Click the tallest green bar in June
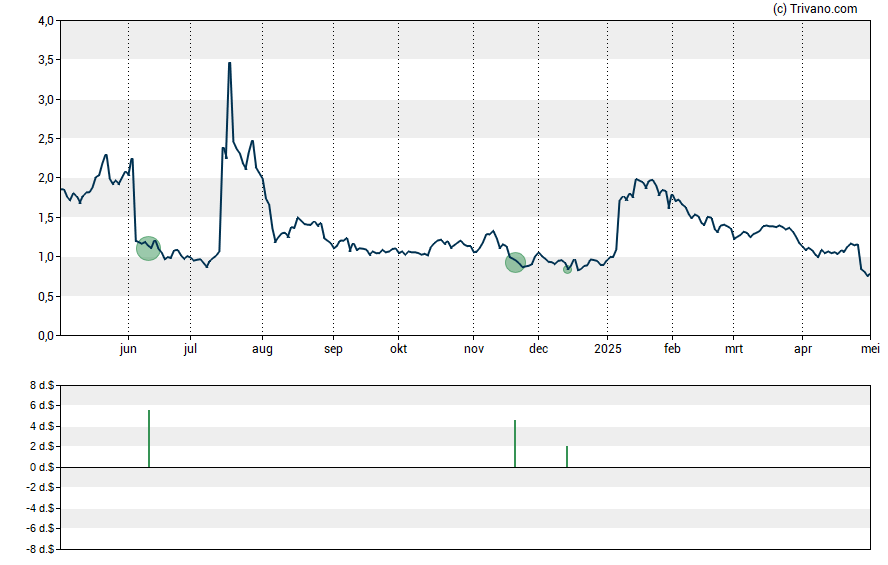888x565 pixels. 149,439
